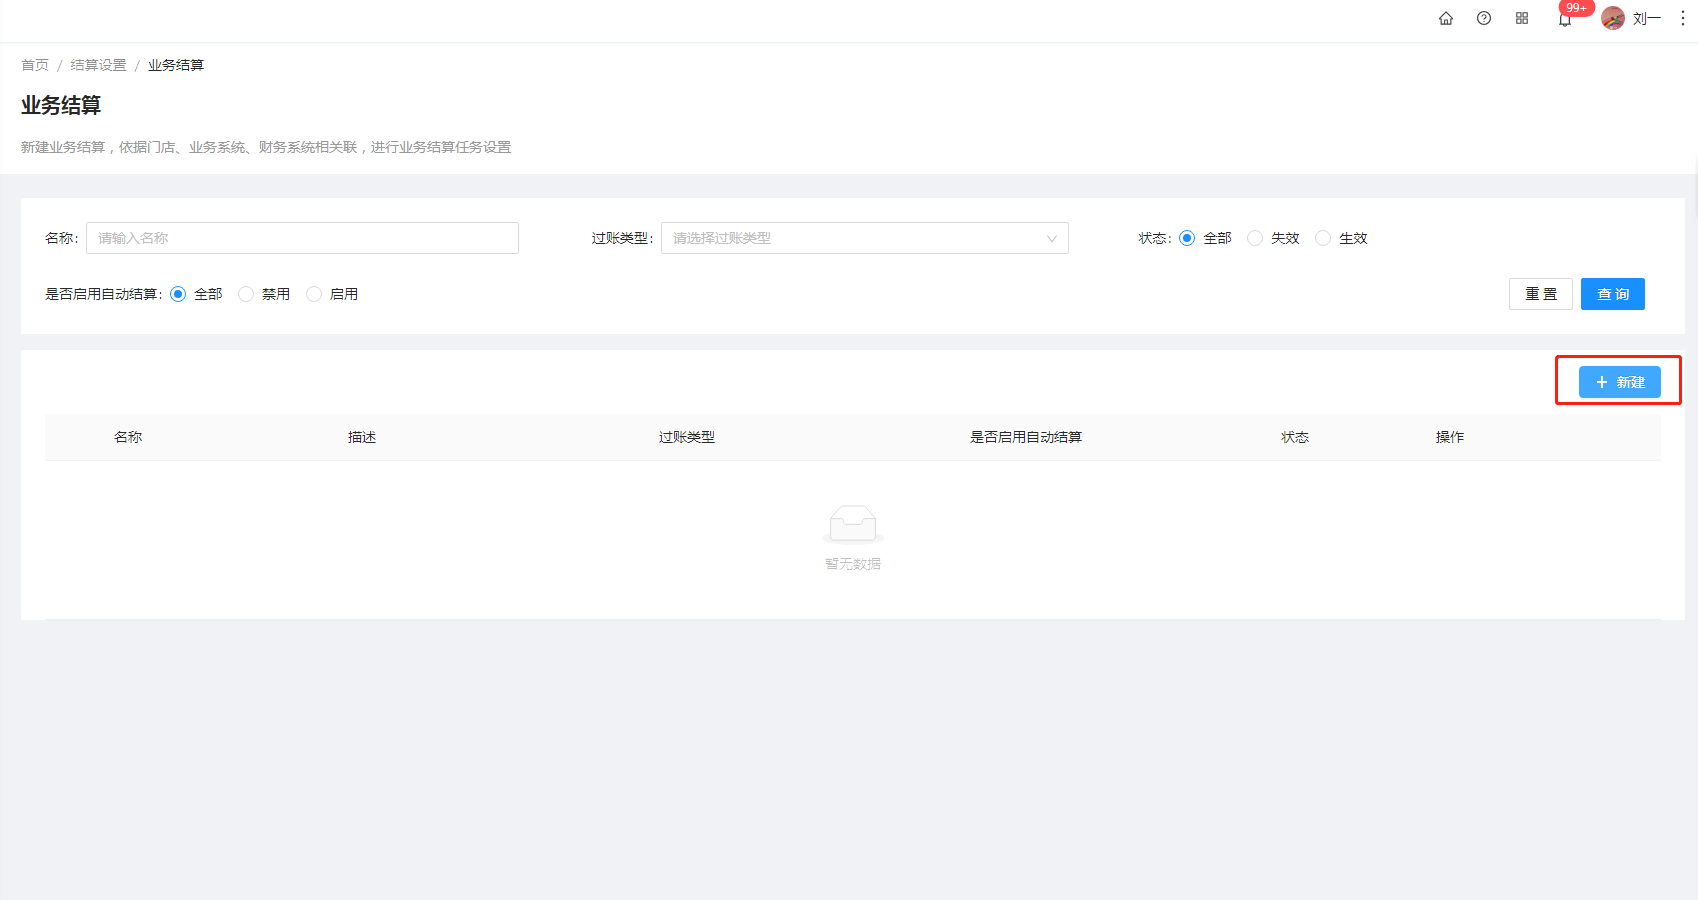Click user name 刘一
This screenshot has width=1698, height=900.
[1646, 18]
